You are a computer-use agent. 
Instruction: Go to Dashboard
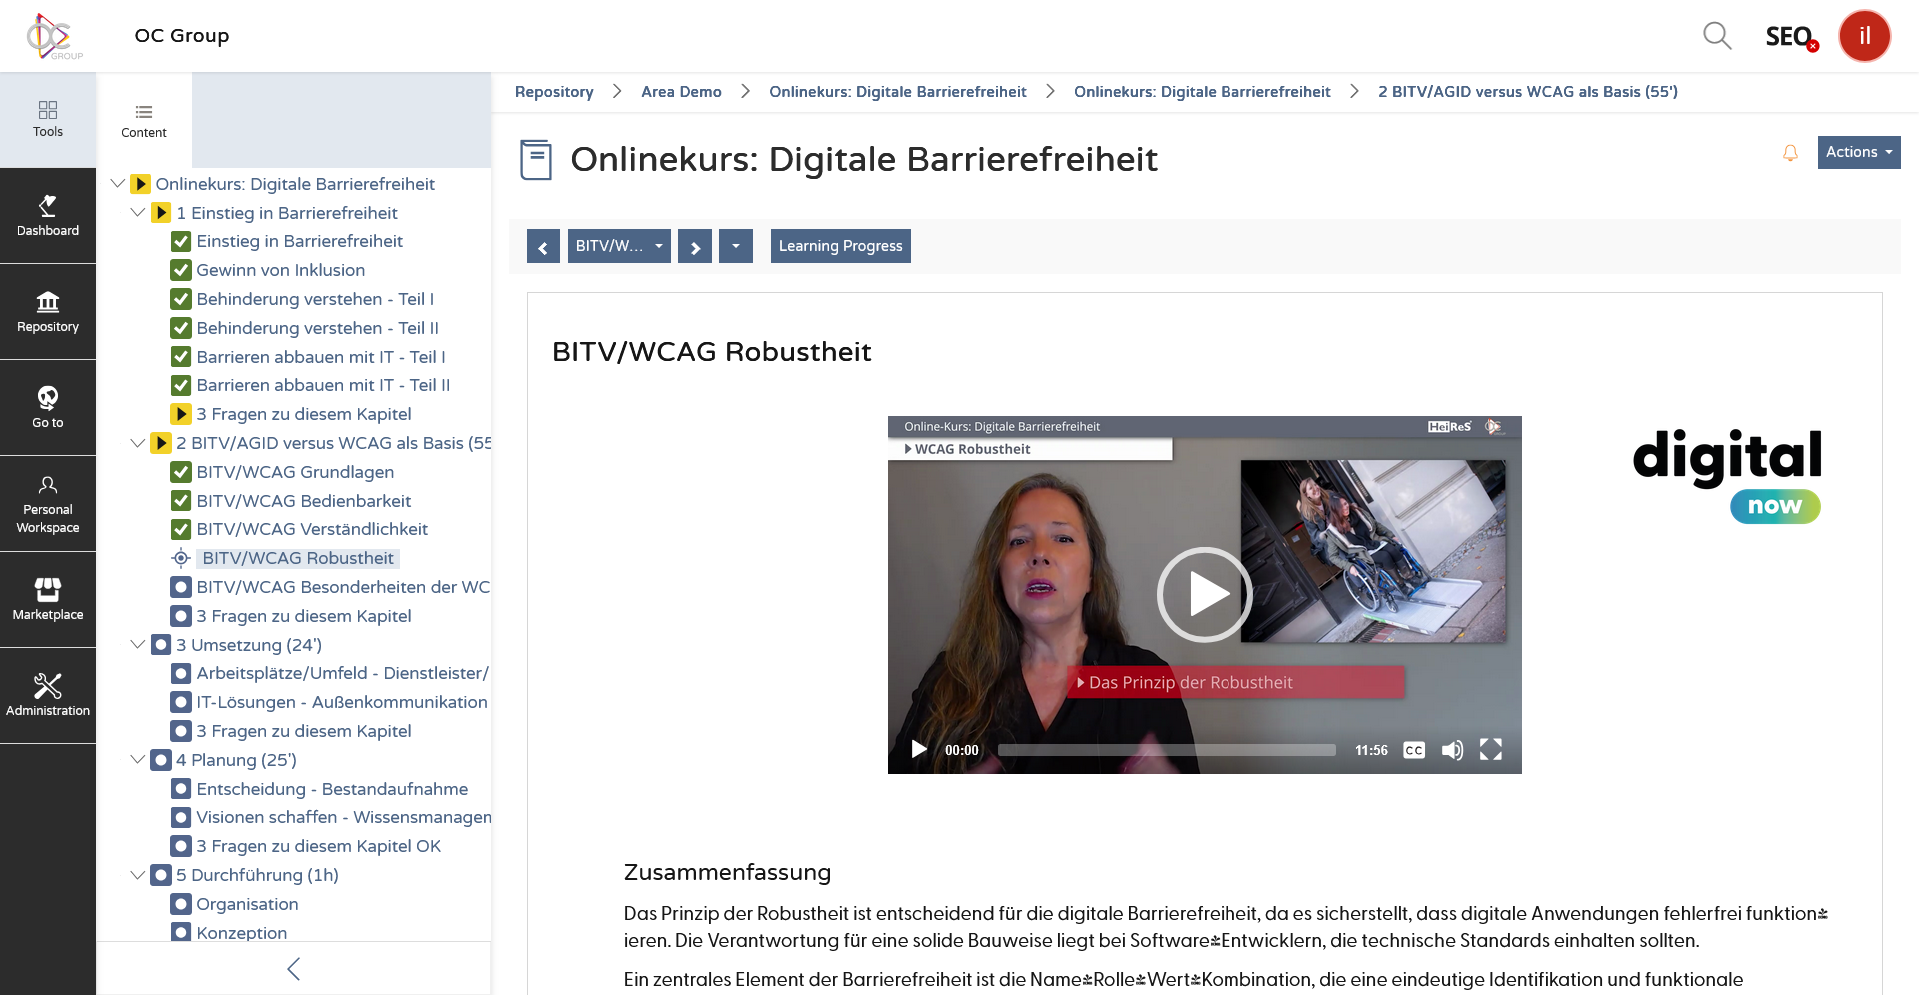pos(48,216)
